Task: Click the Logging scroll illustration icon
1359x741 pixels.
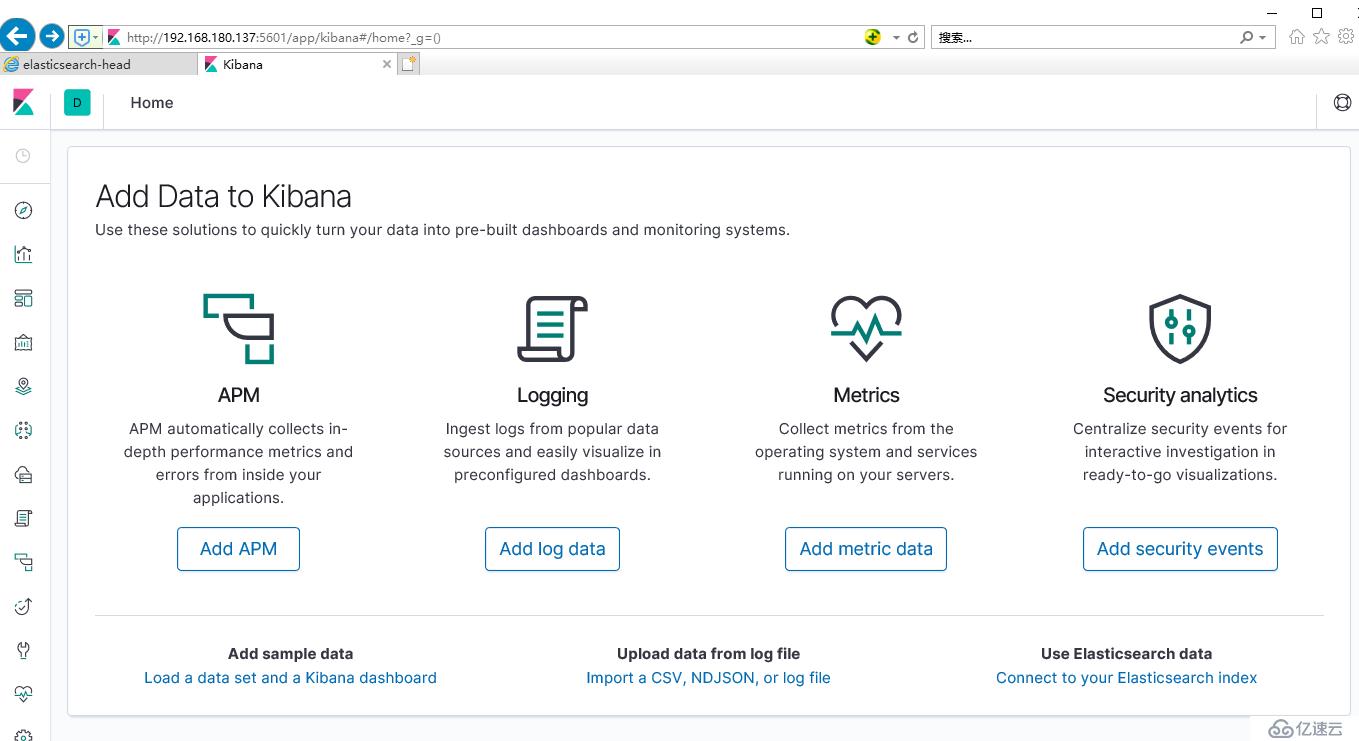Action: coord(552,328)
